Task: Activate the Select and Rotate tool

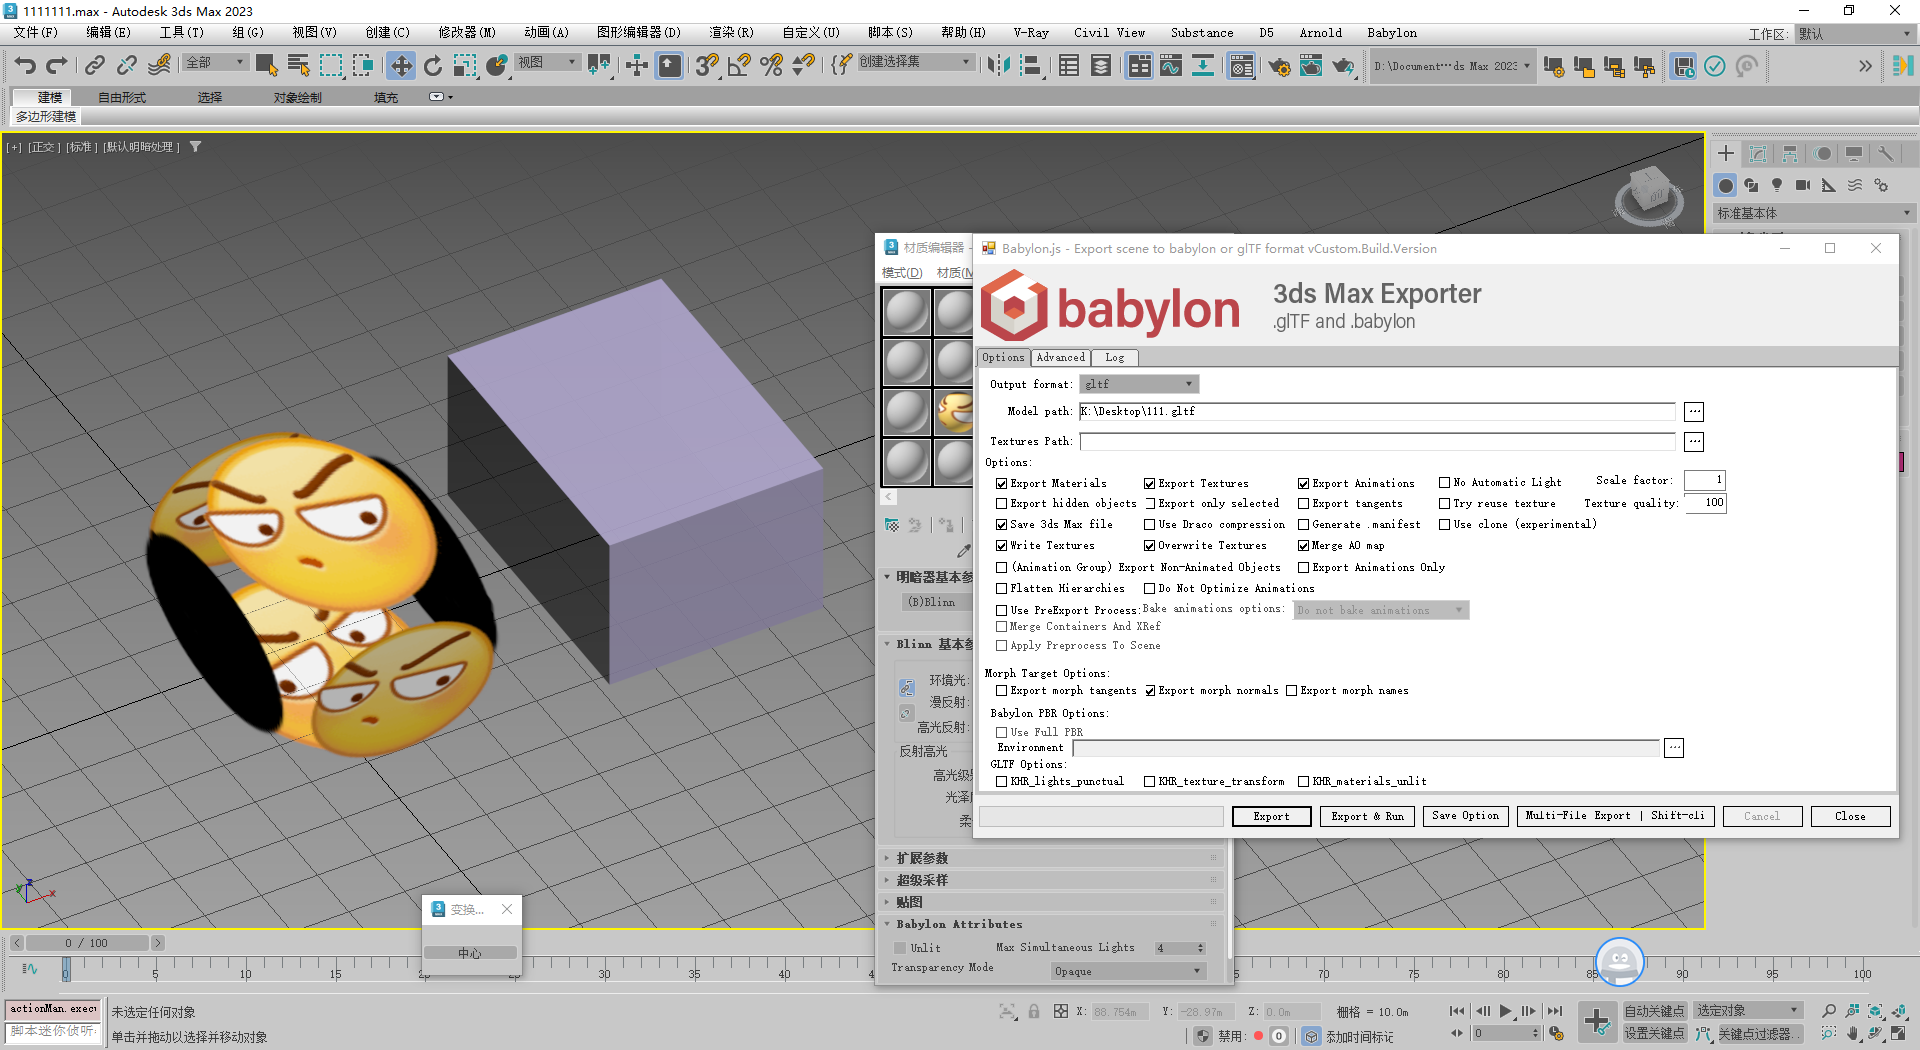Action: (433, 66)
